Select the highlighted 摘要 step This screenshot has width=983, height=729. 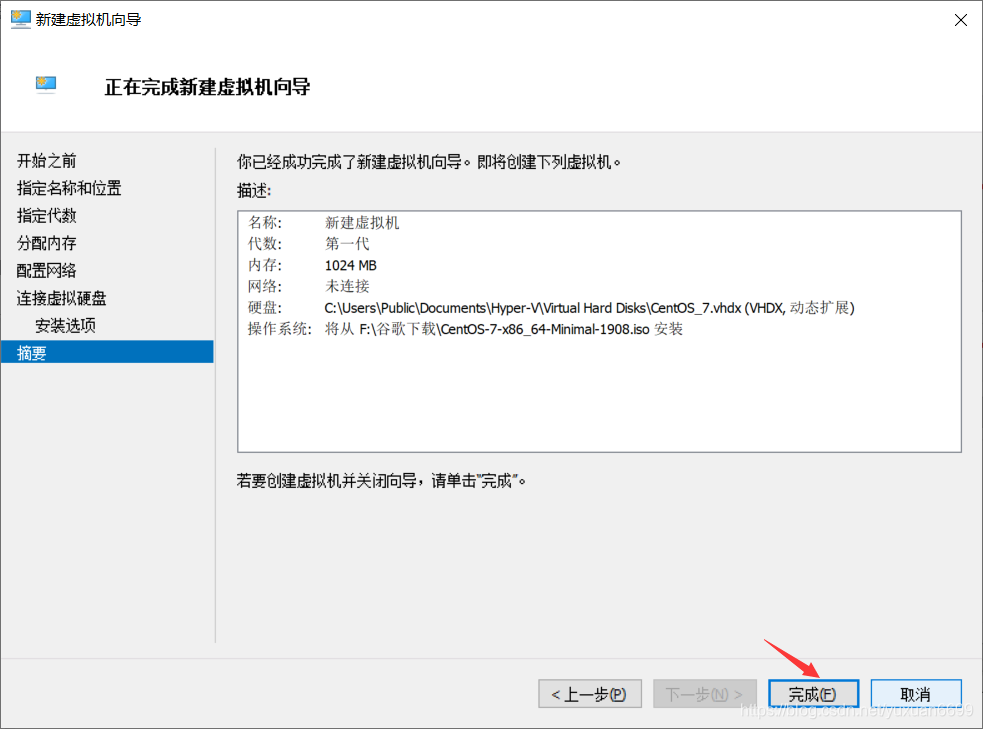pyautogui.click(x=107, y=352)
